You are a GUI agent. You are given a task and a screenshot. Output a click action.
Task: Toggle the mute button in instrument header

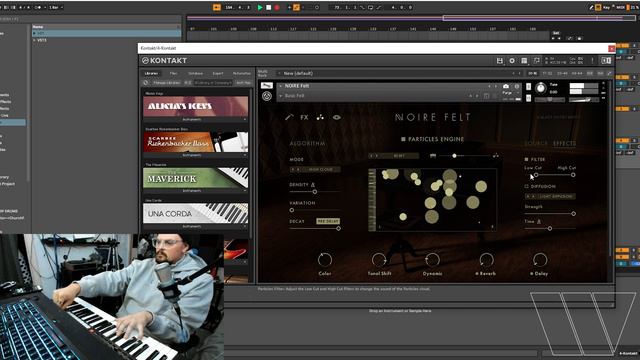point(529,98)
